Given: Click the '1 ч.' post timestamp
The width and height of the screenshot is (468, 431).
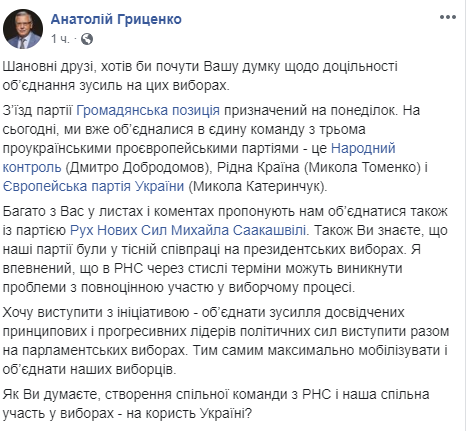Looking at the screenshot, I should pyautogui.click(x=60, y=39).
